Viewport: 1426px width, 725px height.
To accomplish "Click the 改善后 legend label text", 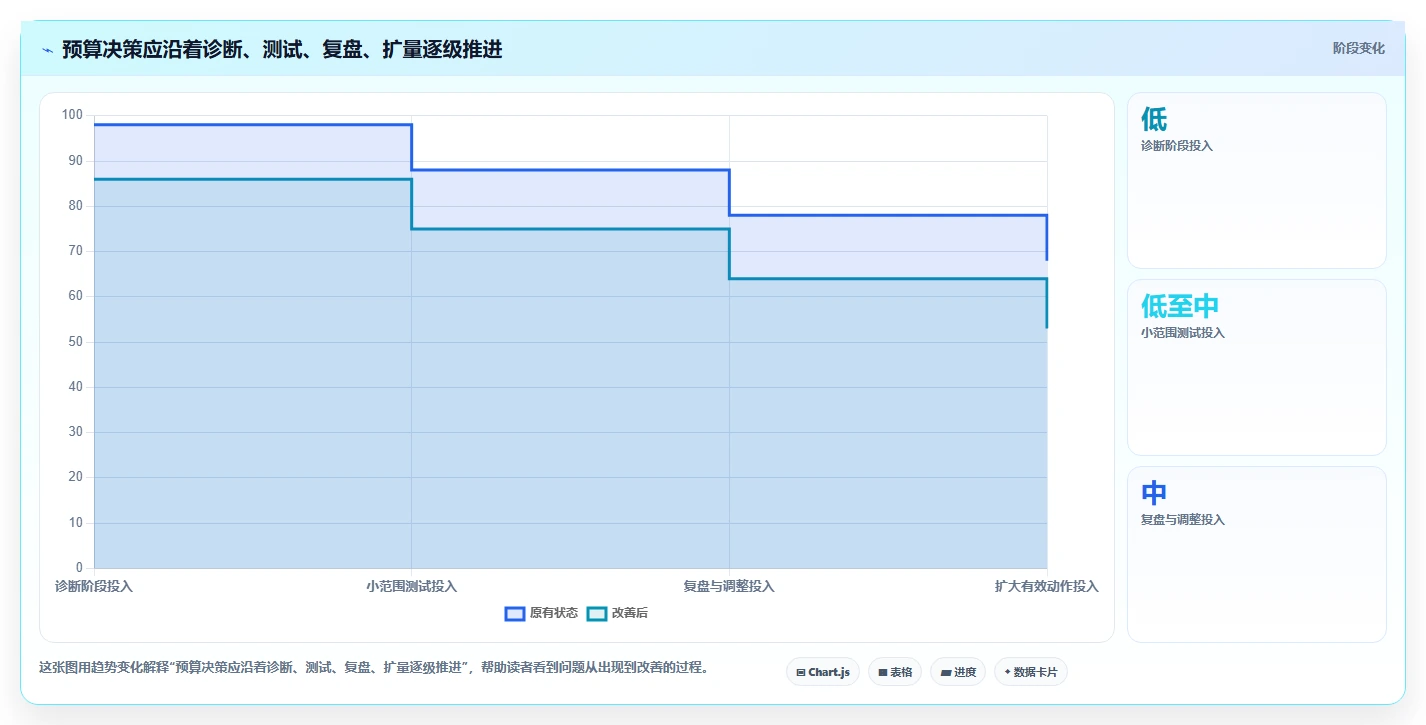I will (x=630, y=613).
